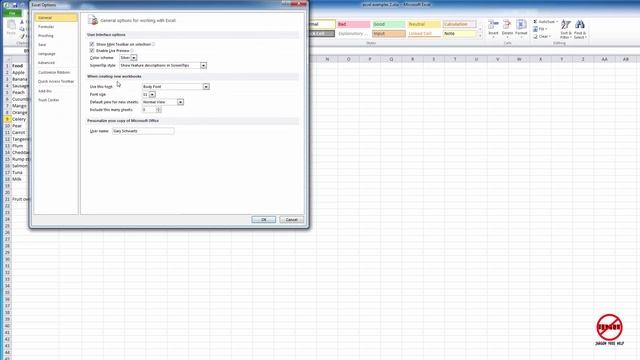This screenshot has width=640, height=360.
Task: Enable the Show Mini Toolbar on selection checkbox
Action: 92,44
